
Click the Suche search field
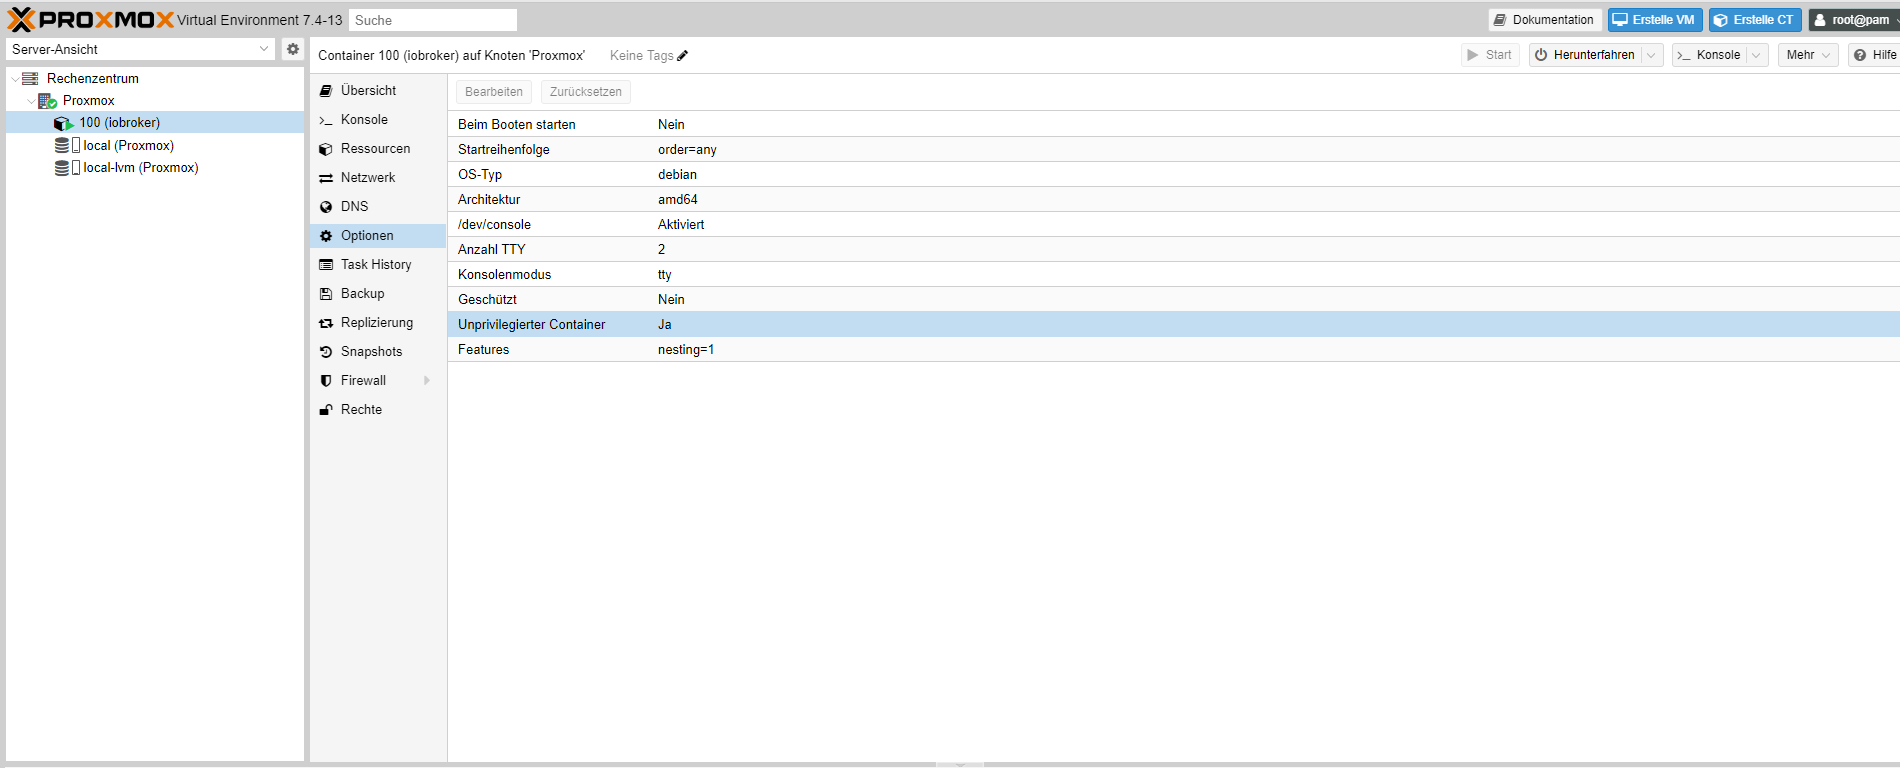pos(433,20)
